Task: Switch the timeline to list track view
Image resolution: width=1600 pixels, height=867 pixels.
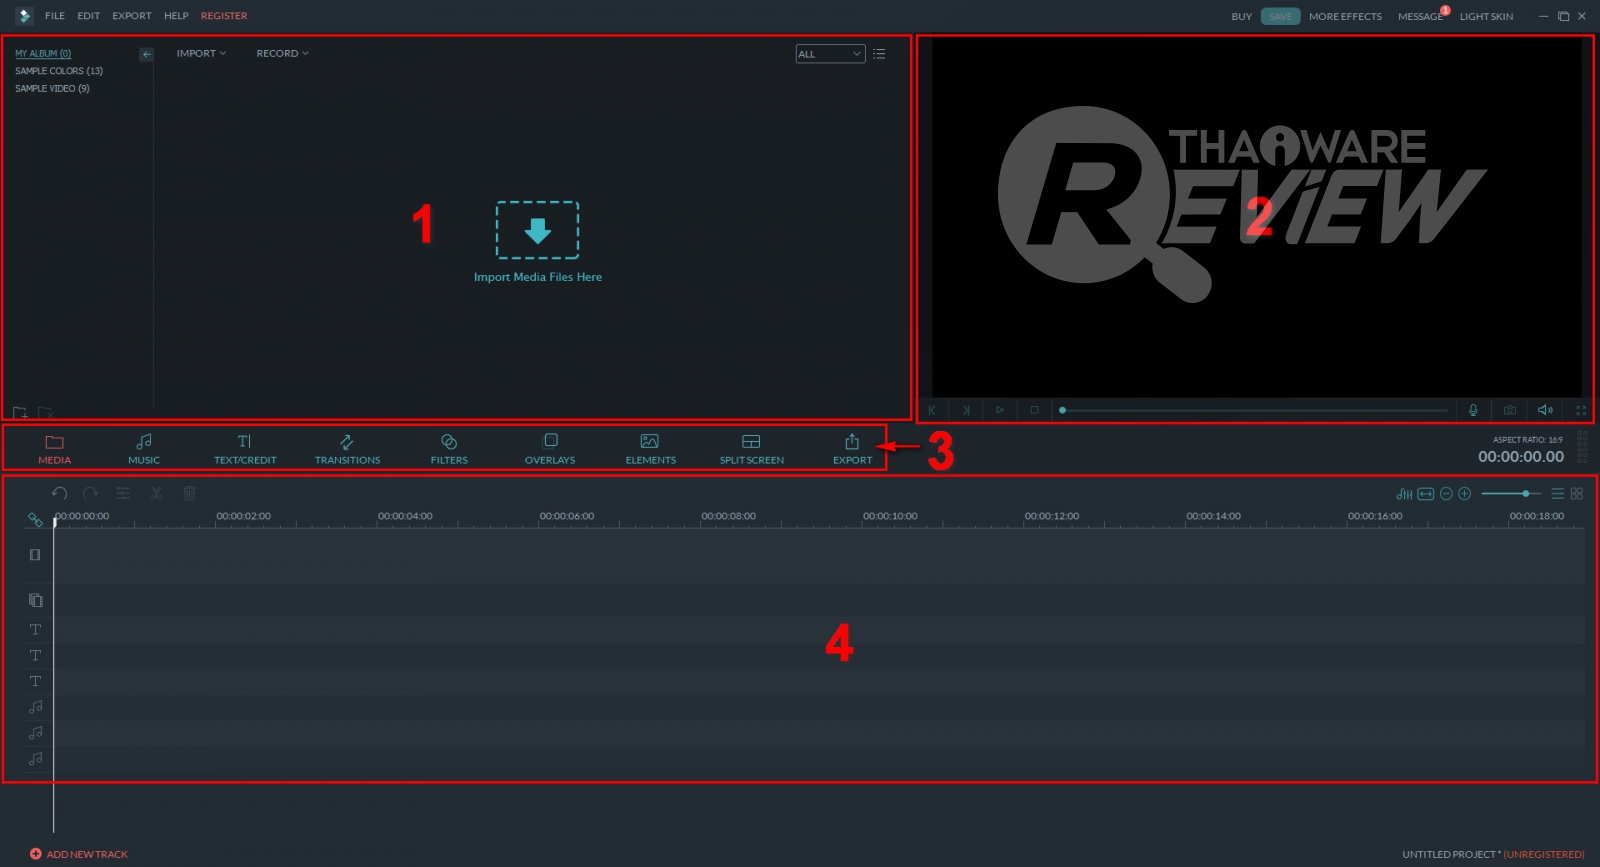Action: (x=1557, y=494)
